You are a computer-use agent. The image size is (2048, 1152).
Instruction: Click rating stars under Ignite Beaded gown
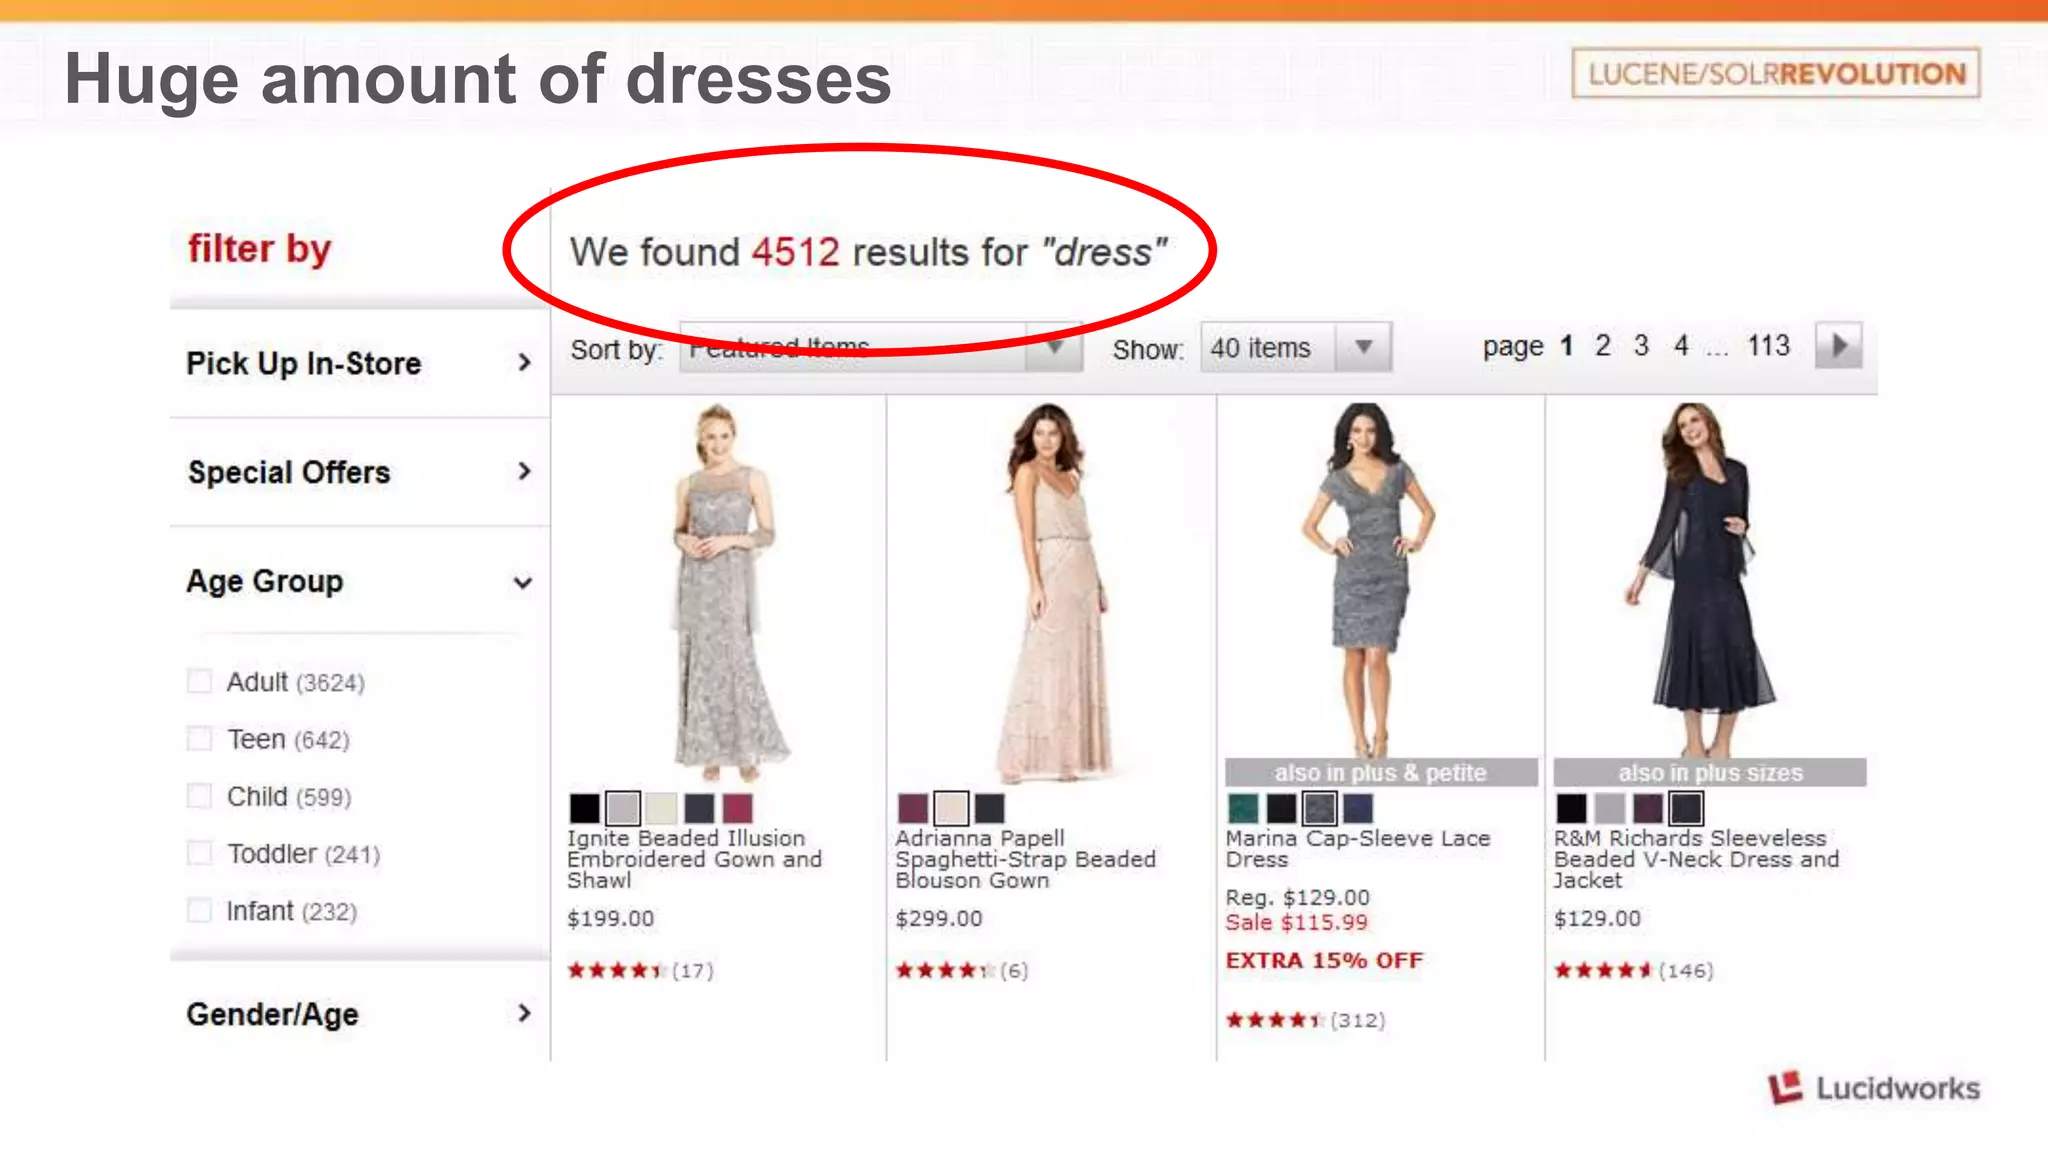click(616, 970)
